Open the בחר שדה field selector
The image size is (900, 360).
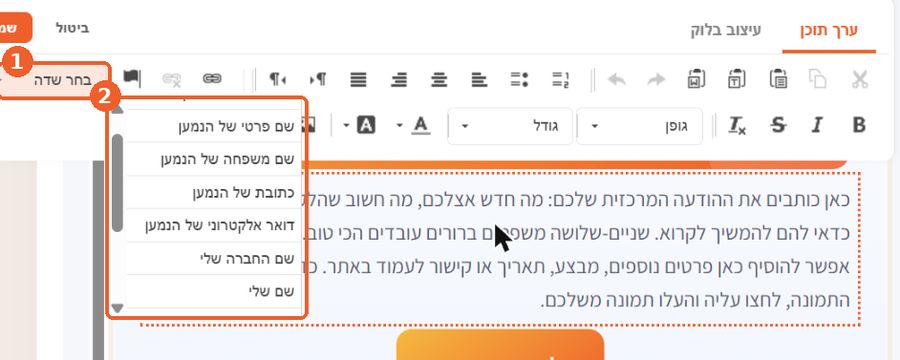55,80
